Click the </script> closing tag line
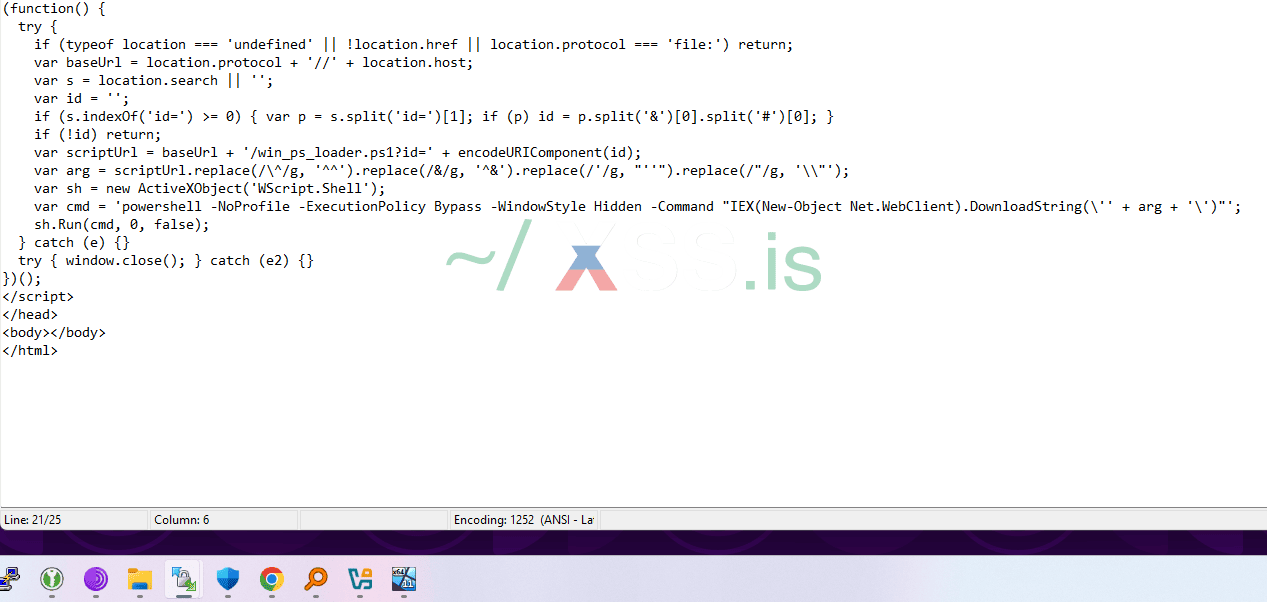 (x=38, y=296)
